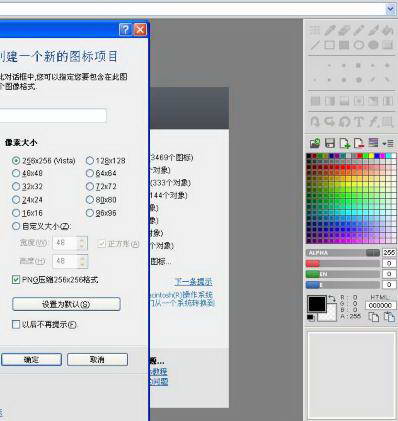398x421 pixels.
Task: Click the empty preview pane below colors
Action: pos(352,375)
